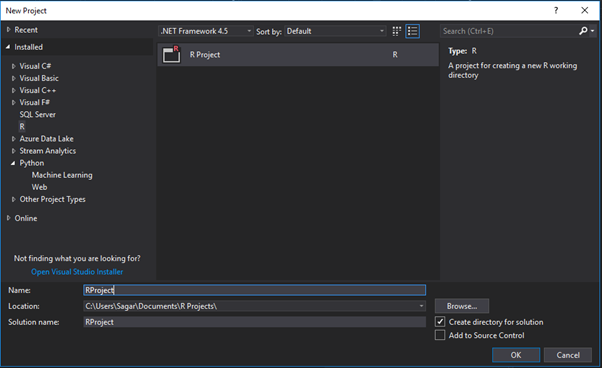Open the .NET Framework 4.5 dropdown
This screenshot has height=368, width=602.
coord(206,31)
